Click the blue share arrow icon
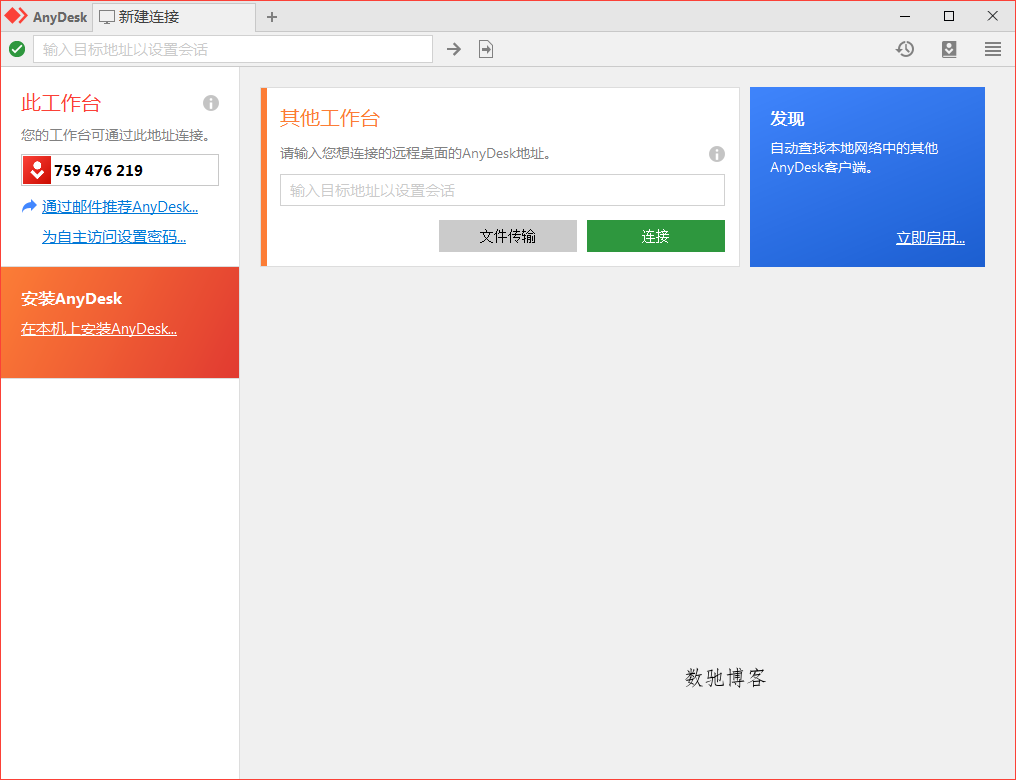 [29, 207]
